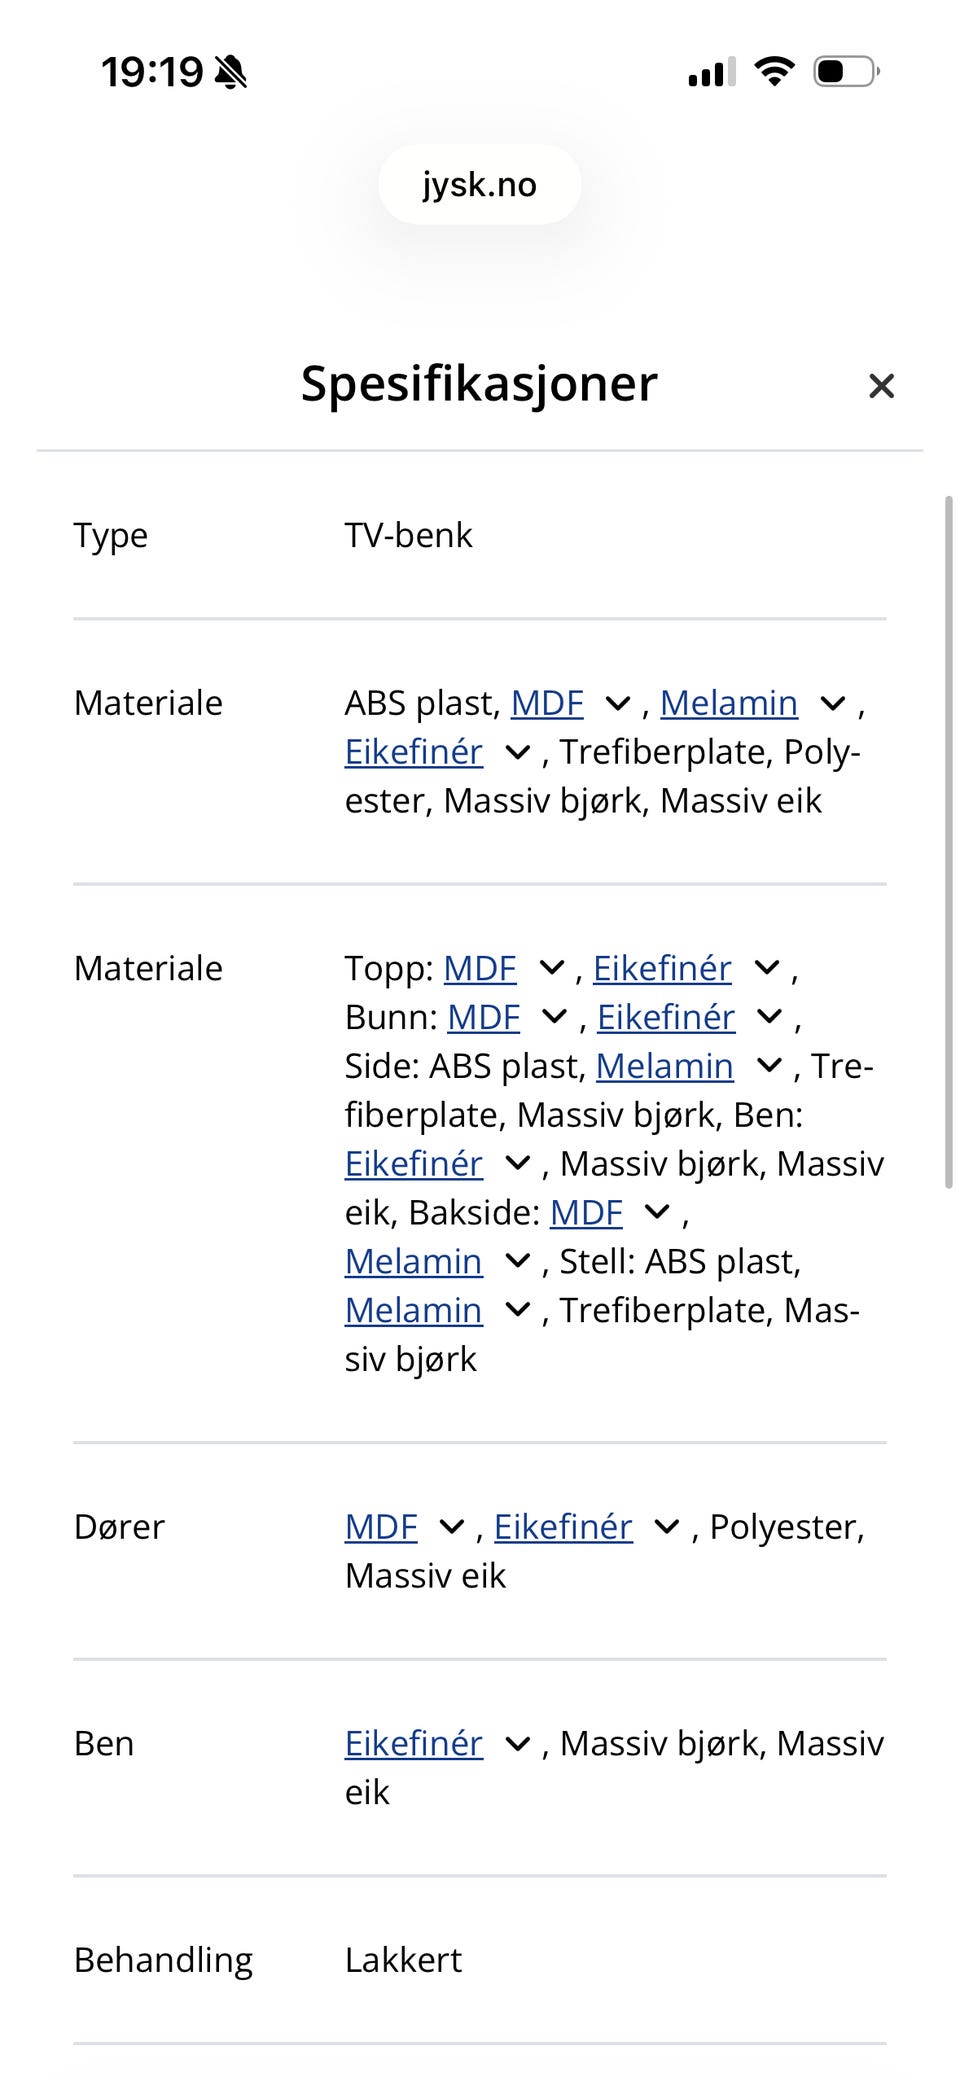Open the MDF link in the first Materiale row
Screen dimensions: 960x2081
pyautogui.click(x=547, y=703)
